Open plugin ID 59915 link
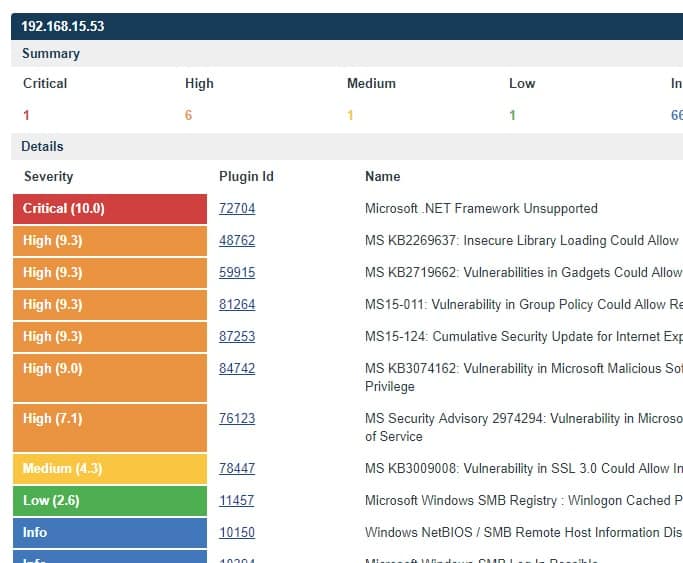 [237, 273]
